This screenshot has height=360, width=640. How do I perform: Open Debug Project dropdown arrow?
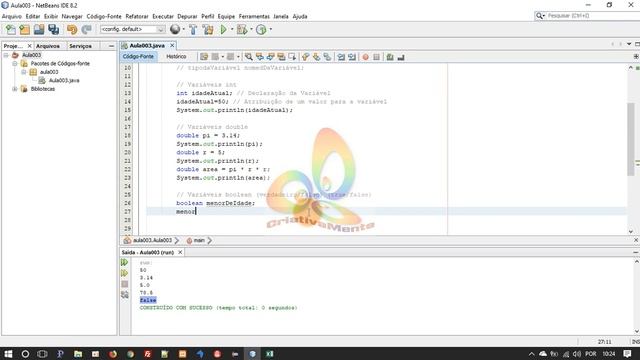[x=251, y=29]
